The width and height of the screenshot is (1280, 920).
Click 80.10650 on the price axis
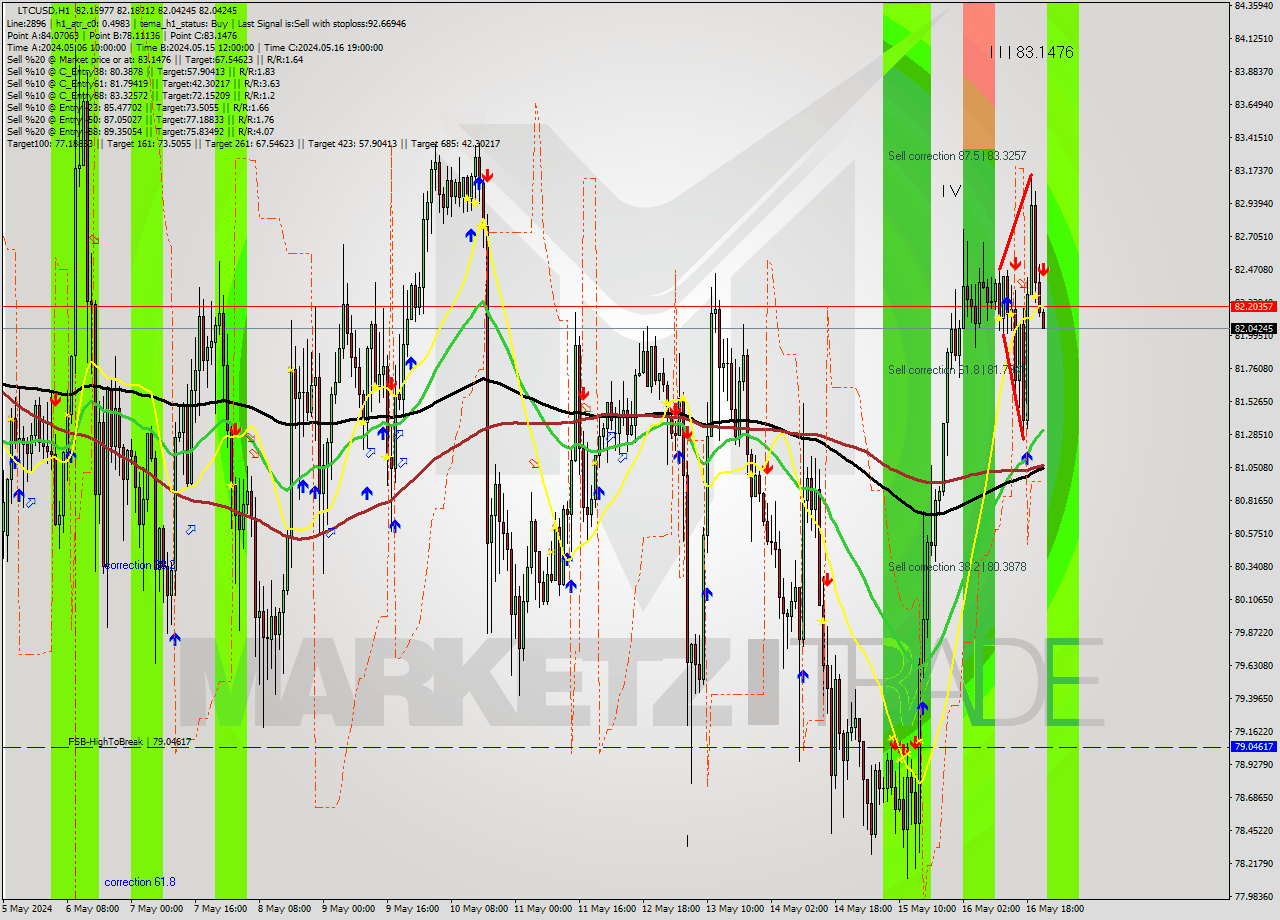(1254, 600)
